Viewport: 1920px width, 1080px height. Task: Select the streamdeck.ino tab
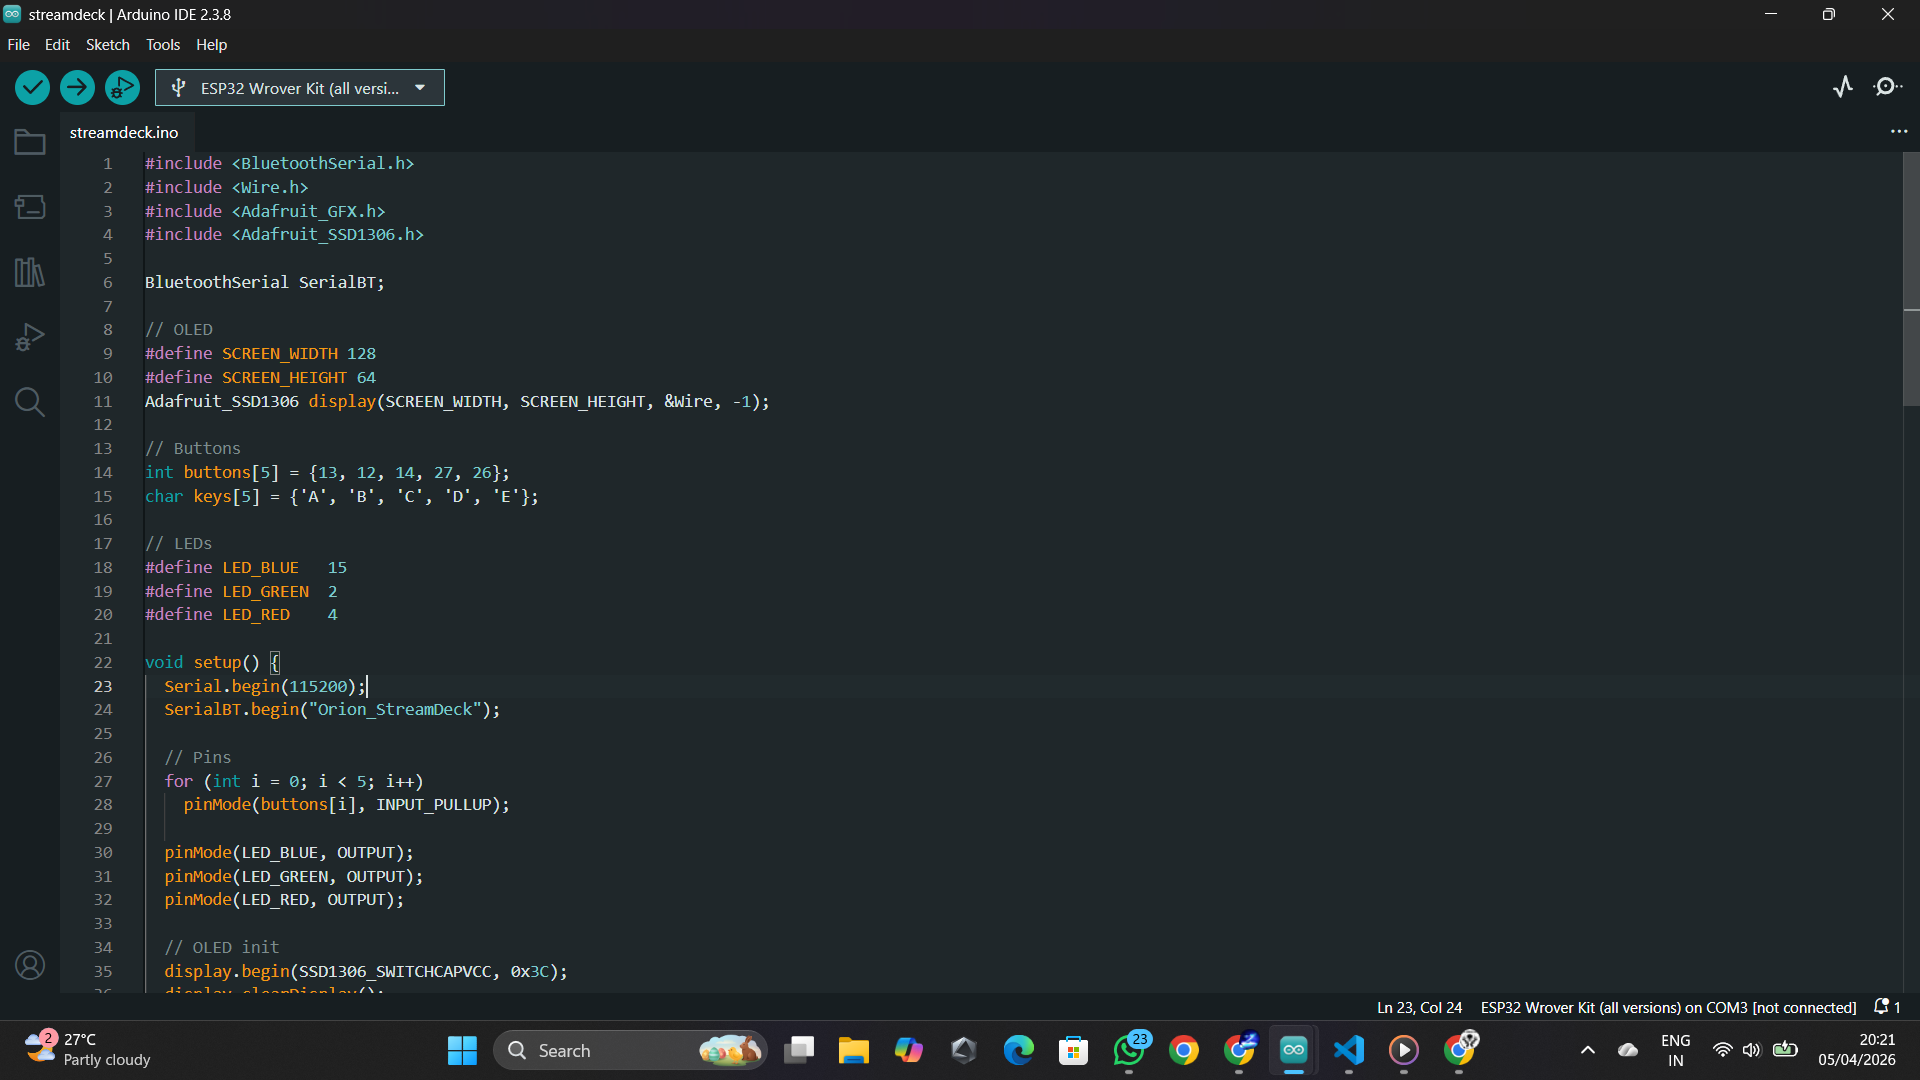124,132
